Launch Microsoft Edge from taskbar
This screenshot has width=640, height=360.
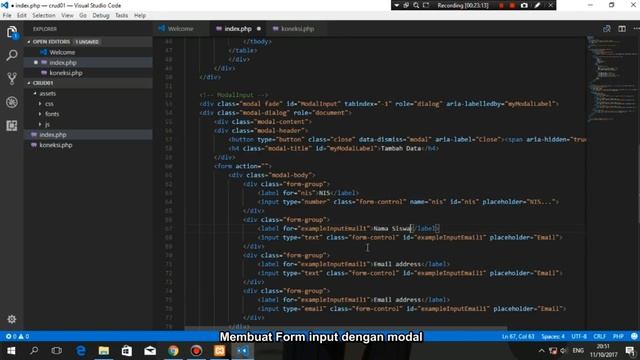pos(80,351)
